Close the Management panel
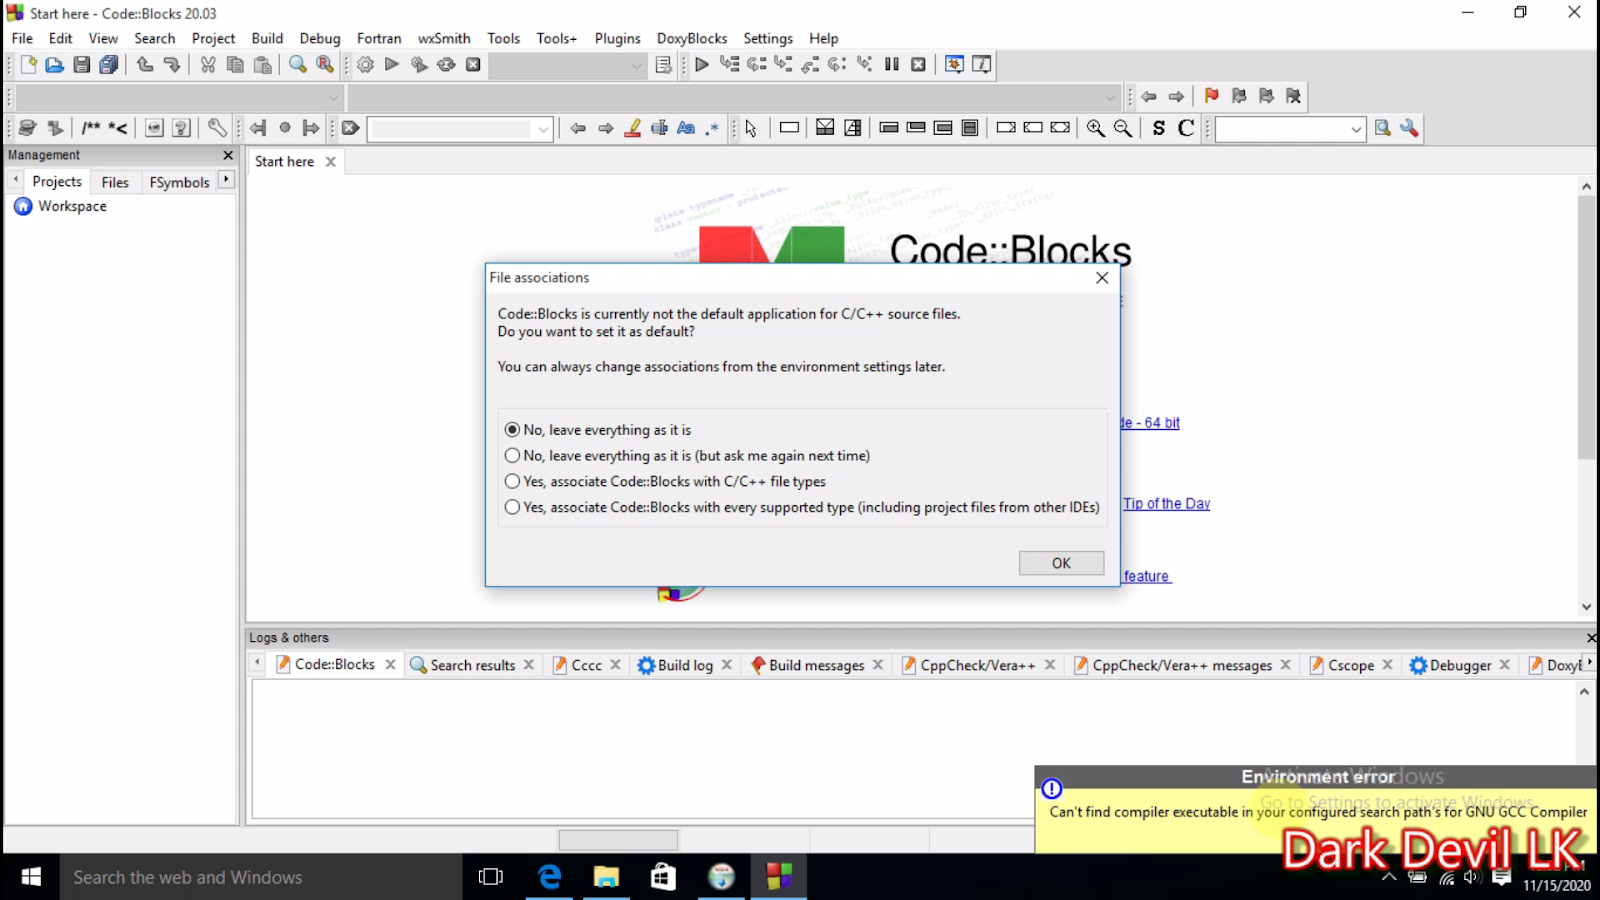Screen dimensions: 1600x900 pyautogui.click(x=228, y=155)
